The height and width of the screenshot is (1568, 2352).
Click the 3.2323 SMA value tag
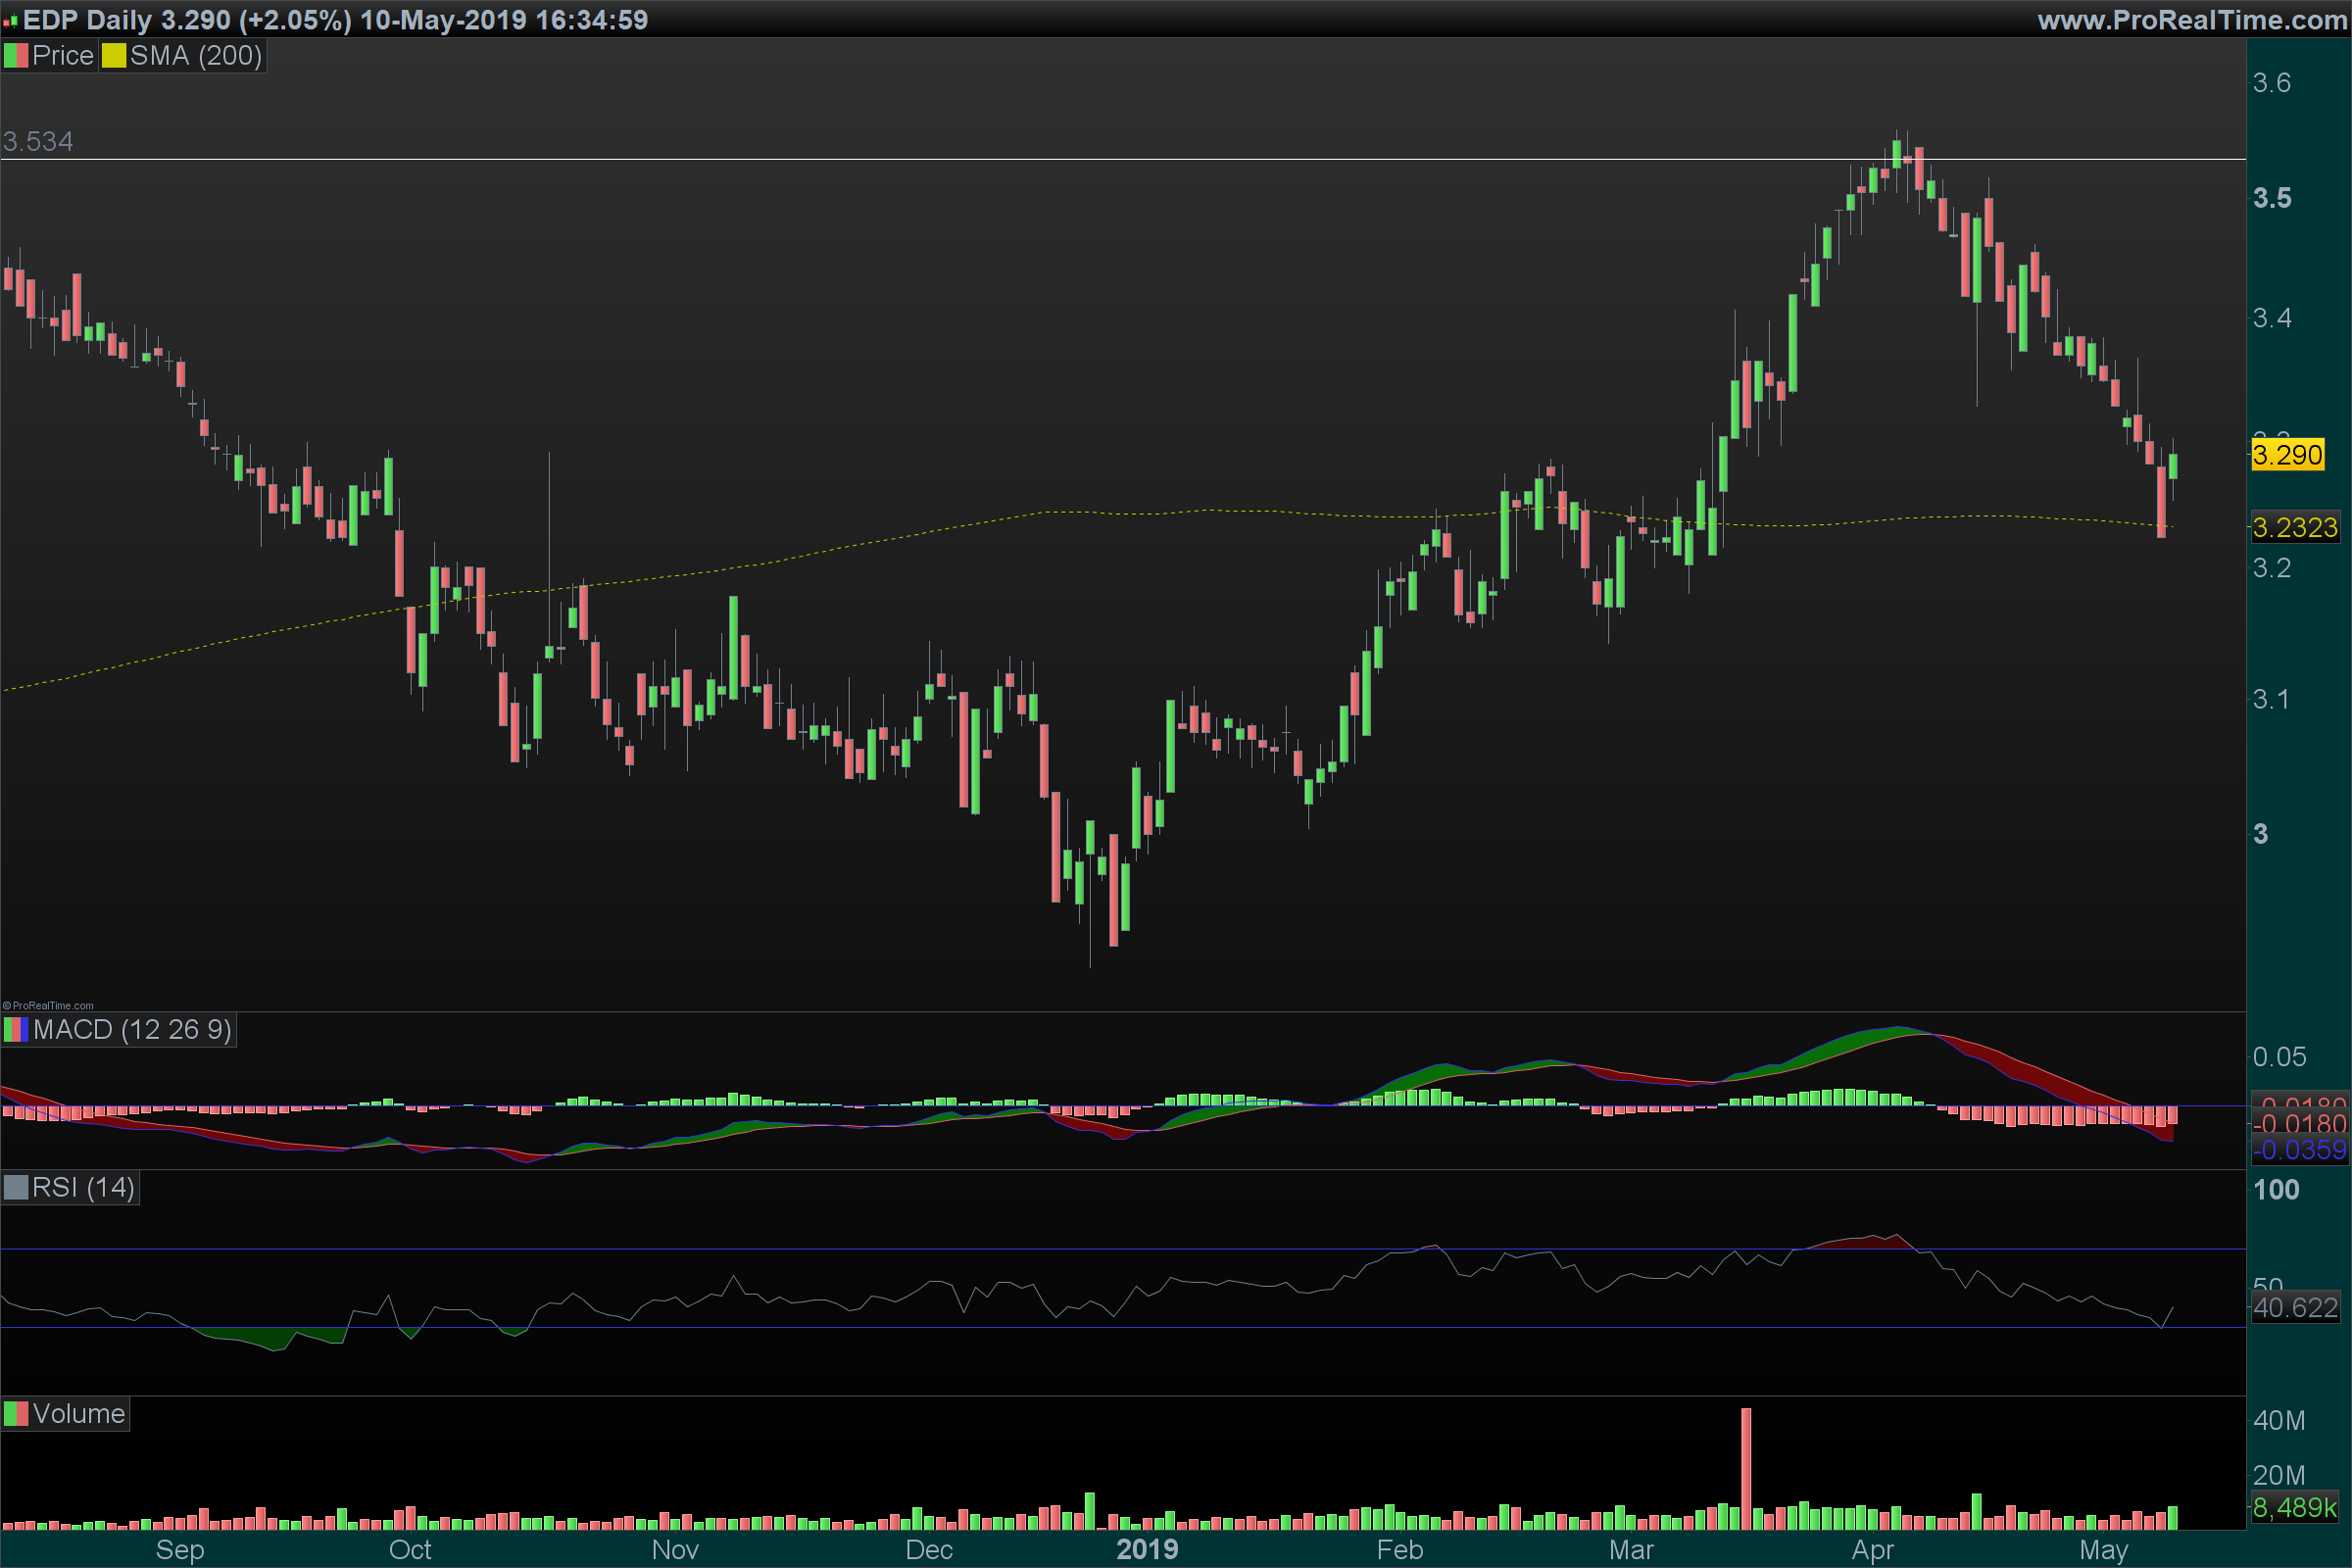(2294, 528)
